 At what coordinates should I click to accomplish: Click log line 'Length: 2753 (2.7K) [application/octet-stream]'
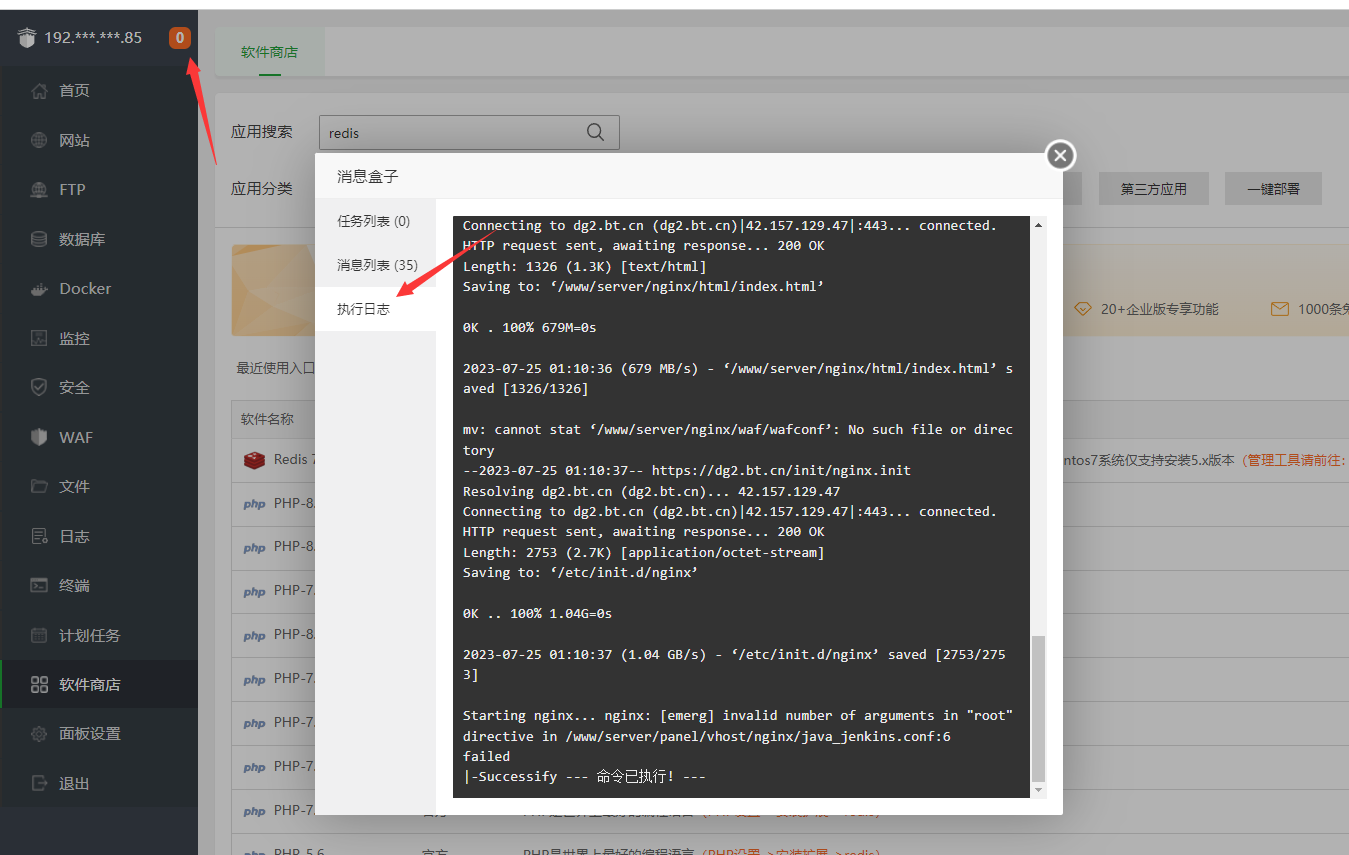(x=643, y=552)
